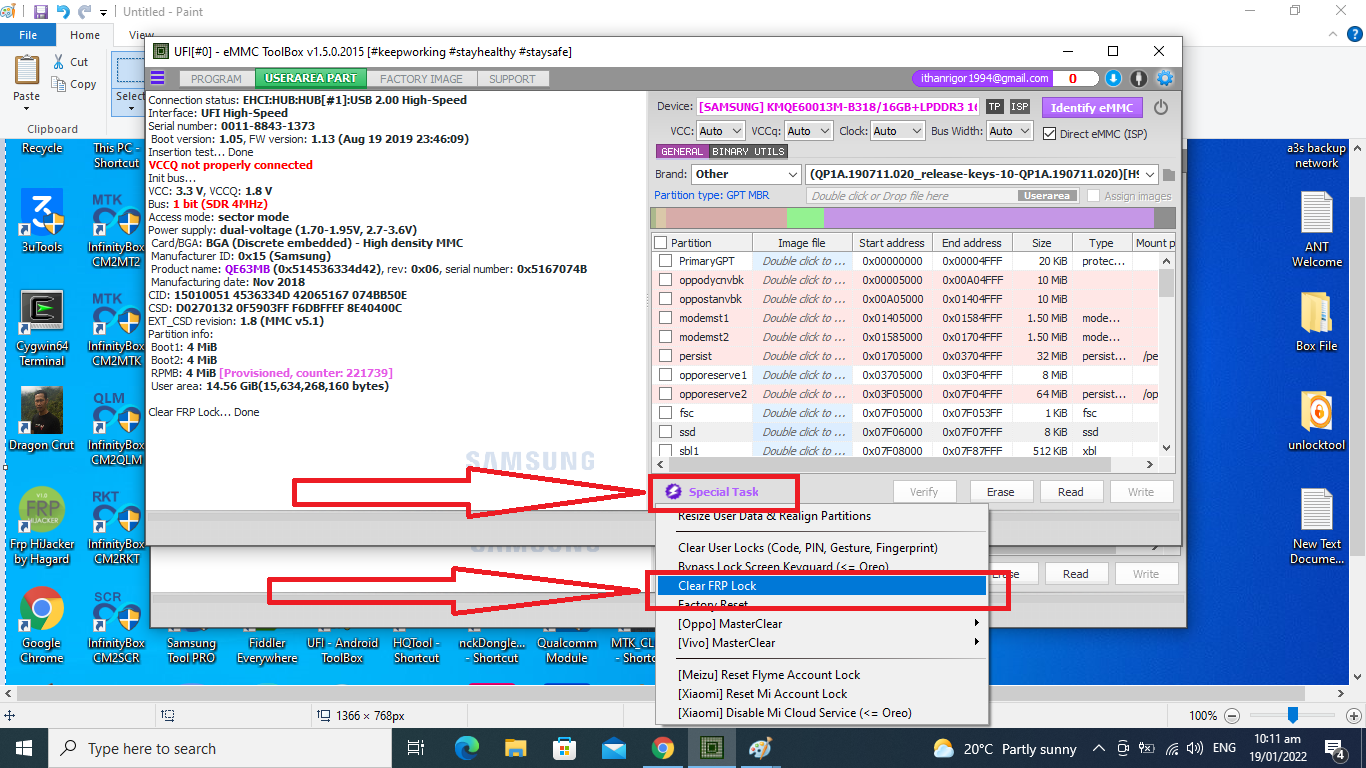Image resolution: width=1366 pixels, height=768 pixels.
Task: Open the UFI settings gear icon
Action: [x=1165, y=78]
